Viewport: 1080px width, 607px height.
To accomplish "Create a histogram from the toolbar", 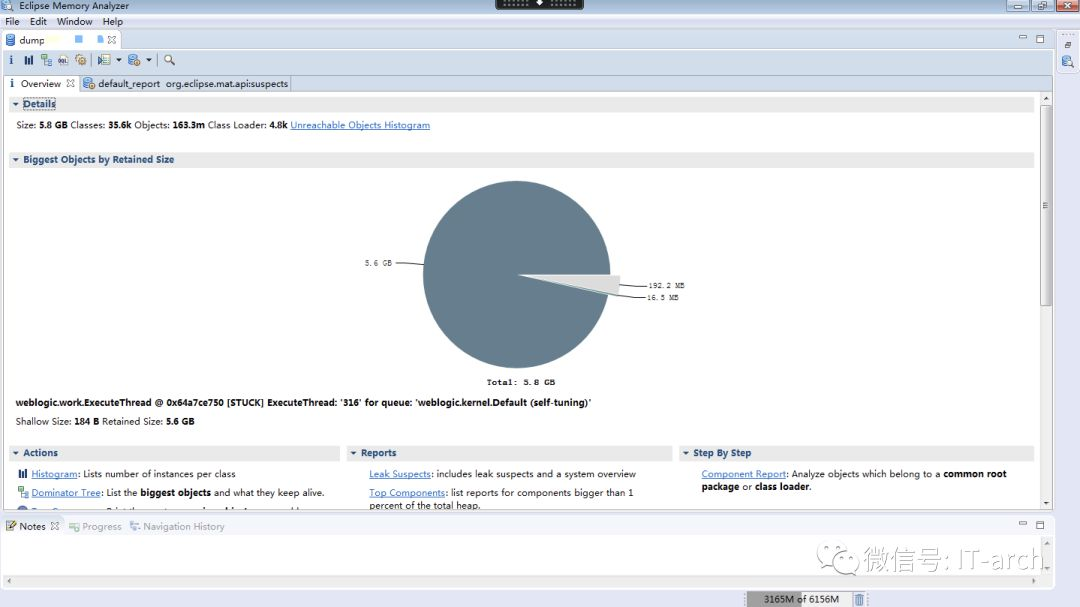I will pyautogui.click(x=28, y=60).
